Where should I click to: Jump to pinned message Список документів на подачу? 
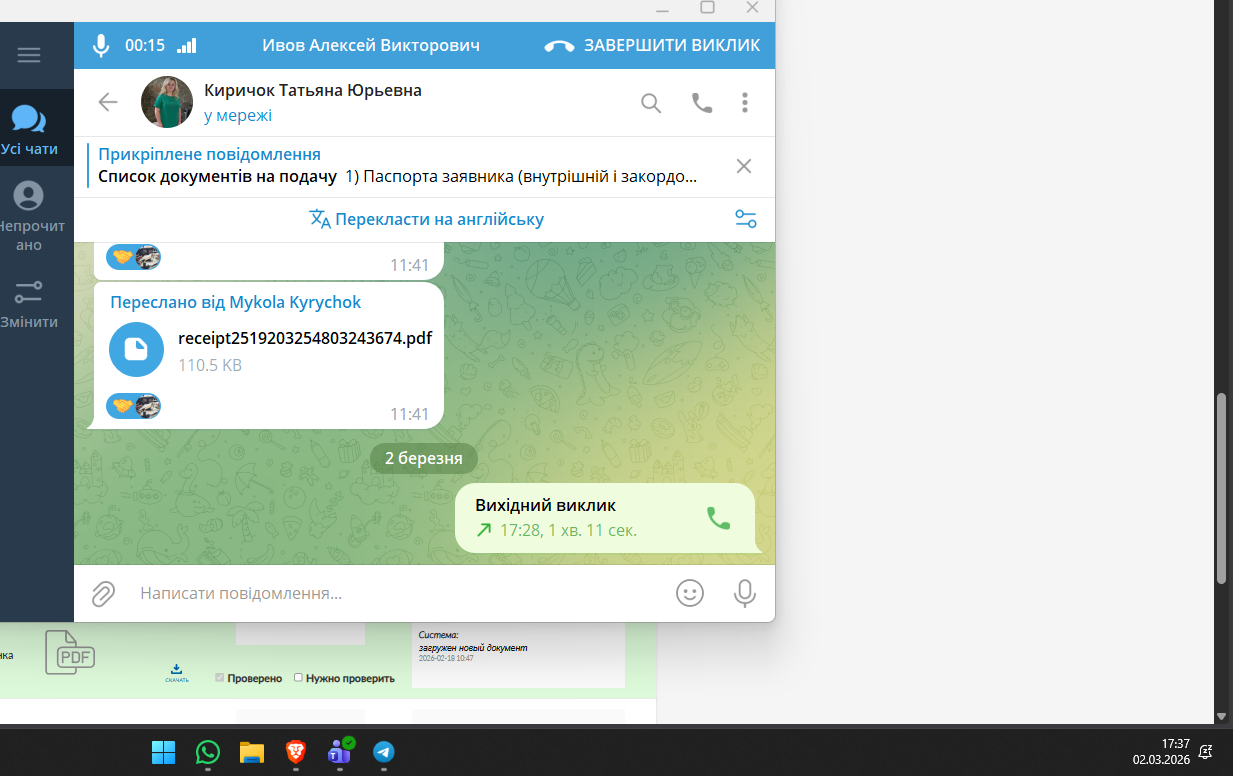[x=398, y=166]
